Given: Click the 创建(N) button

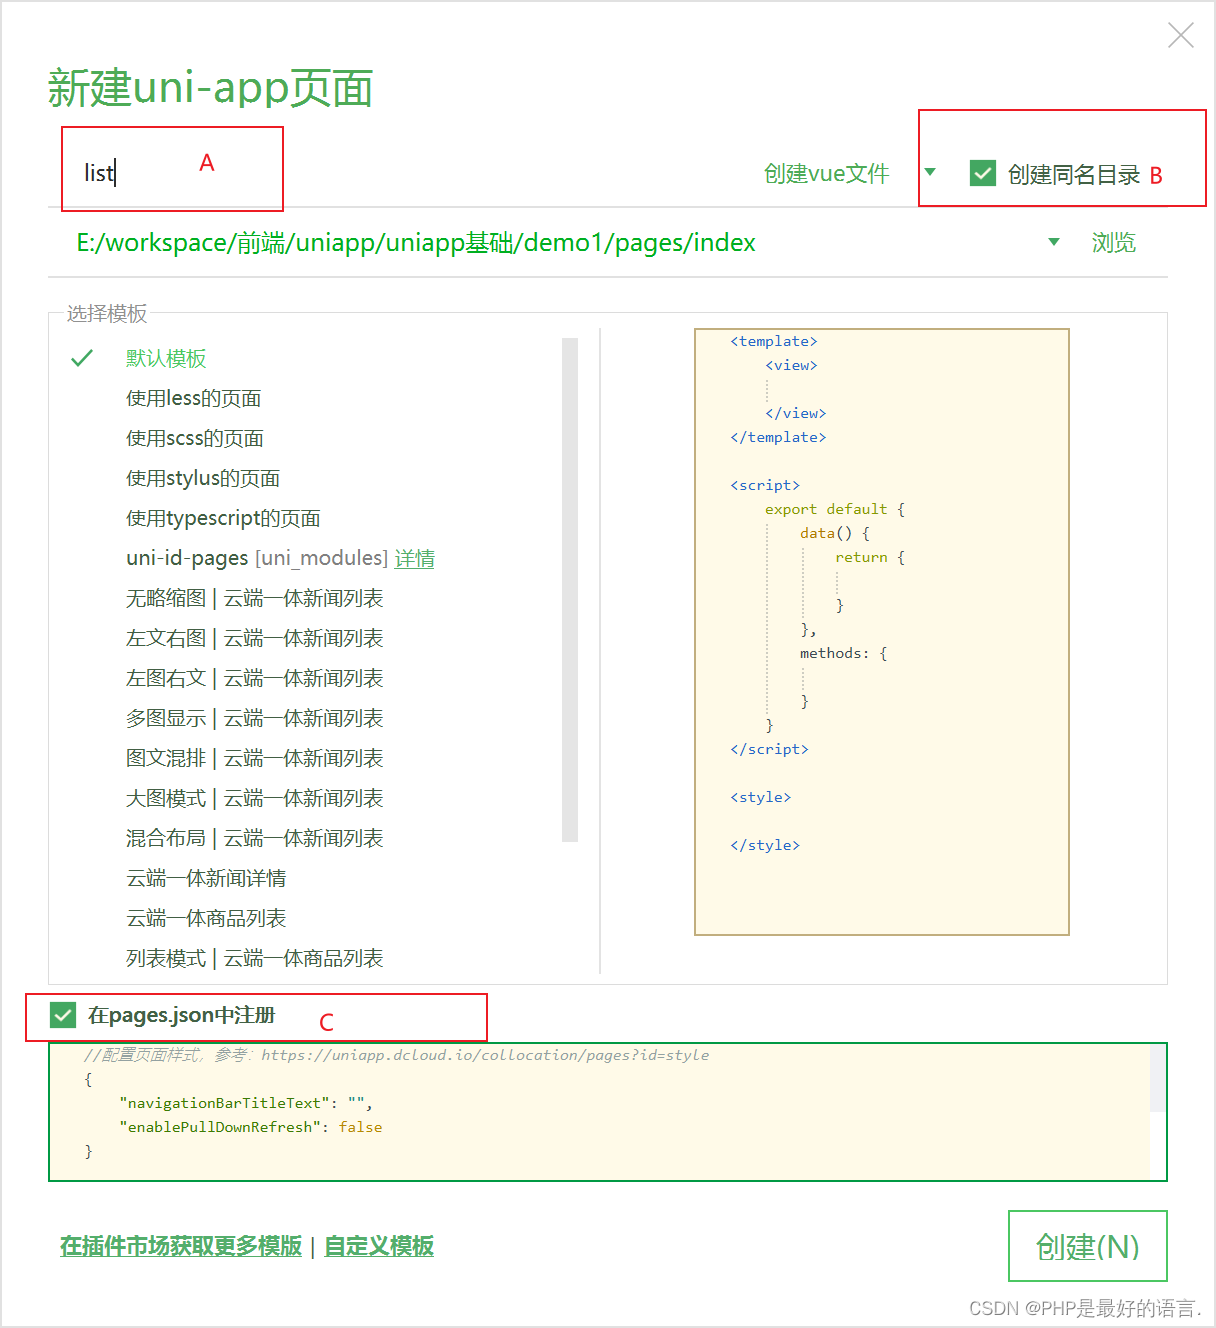Looking at the screenshot, I should tap(1087, 1247).
